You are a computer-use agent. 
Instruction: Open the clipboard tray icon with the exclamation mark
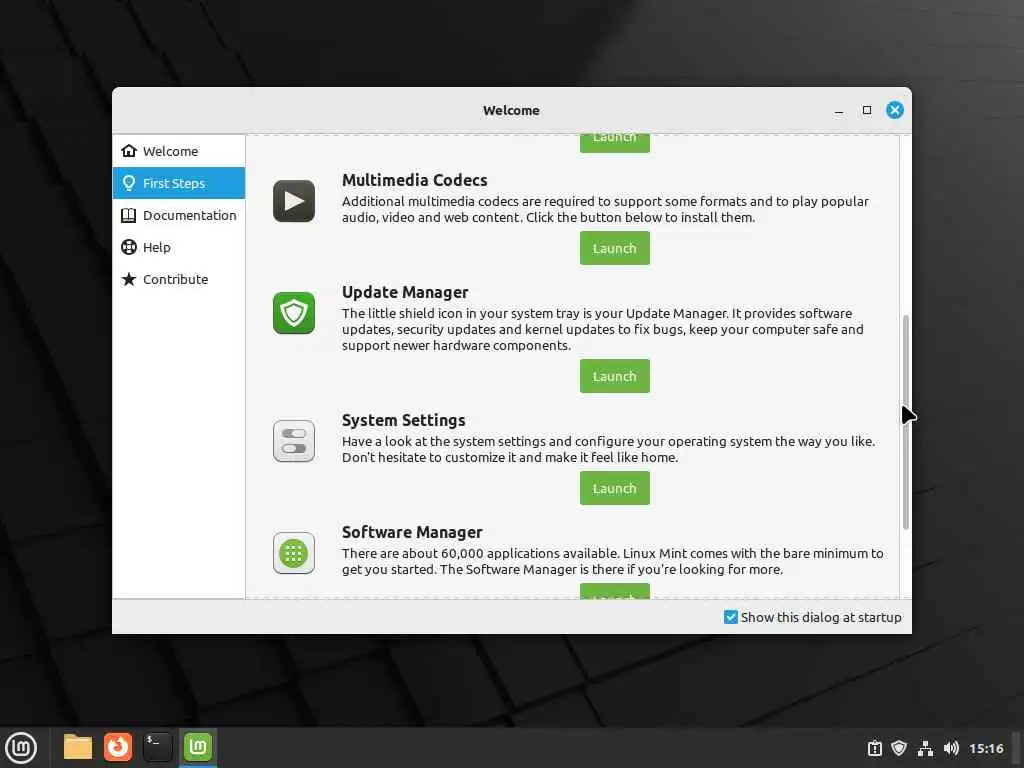pos(874,748)
